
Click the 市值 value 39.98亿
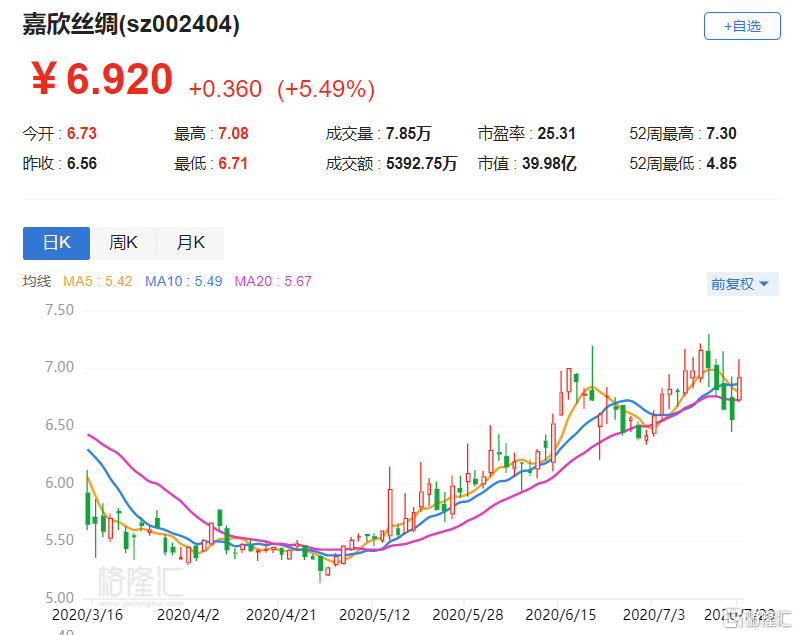point(549,163)
